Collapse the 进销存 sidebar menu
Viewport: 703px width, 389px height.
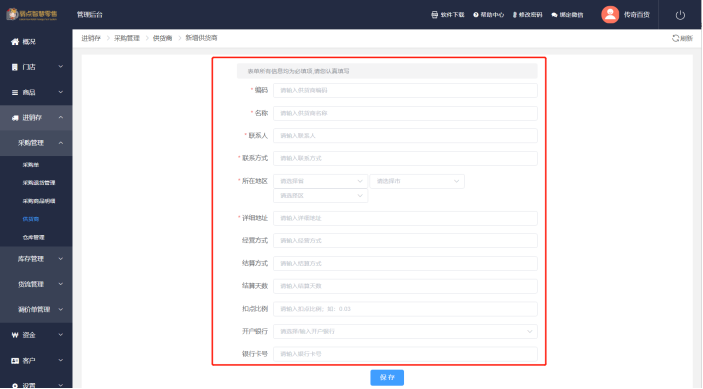(36, 118)
